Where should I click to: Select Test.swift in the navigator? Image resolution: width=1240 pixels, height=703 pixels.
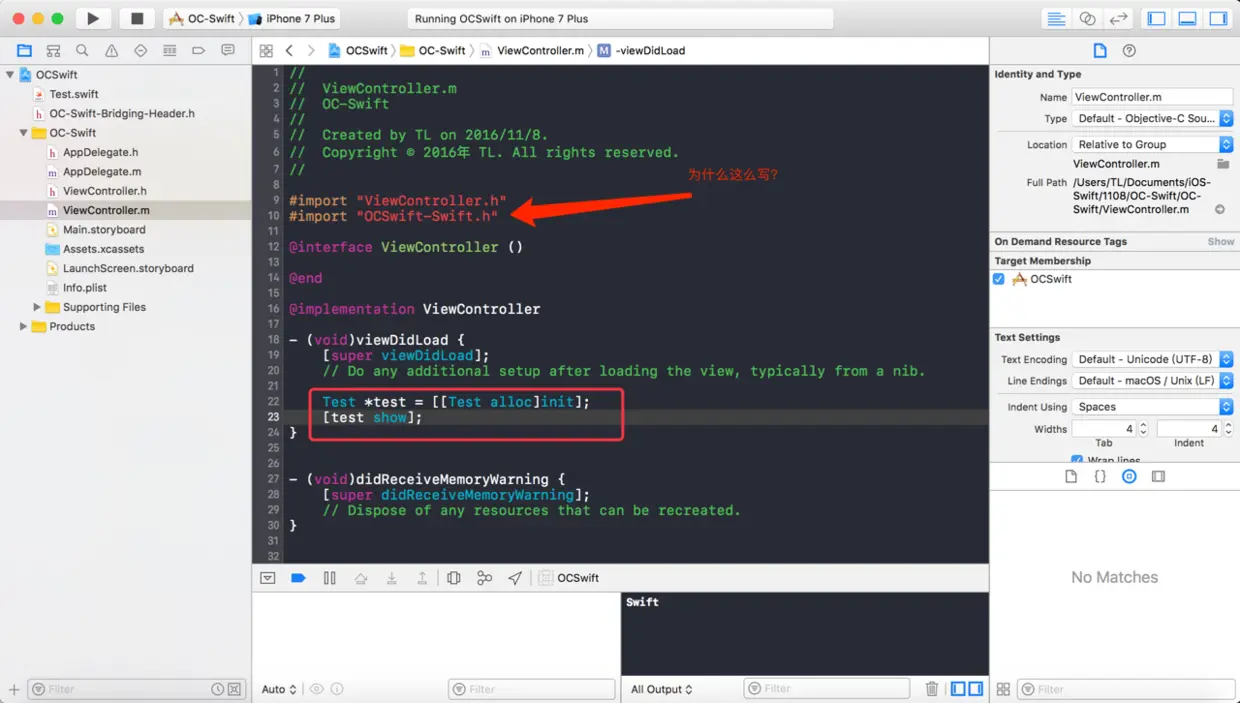coord(72,94)
